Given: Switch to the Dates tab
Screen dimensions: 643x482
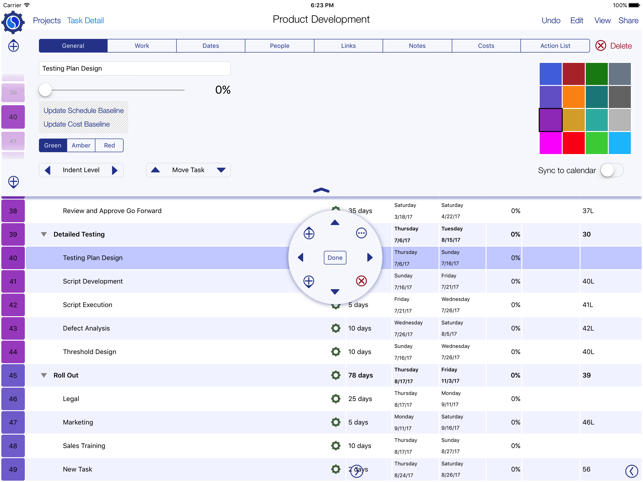Looking at the screenshot, I should coord(211,46).
